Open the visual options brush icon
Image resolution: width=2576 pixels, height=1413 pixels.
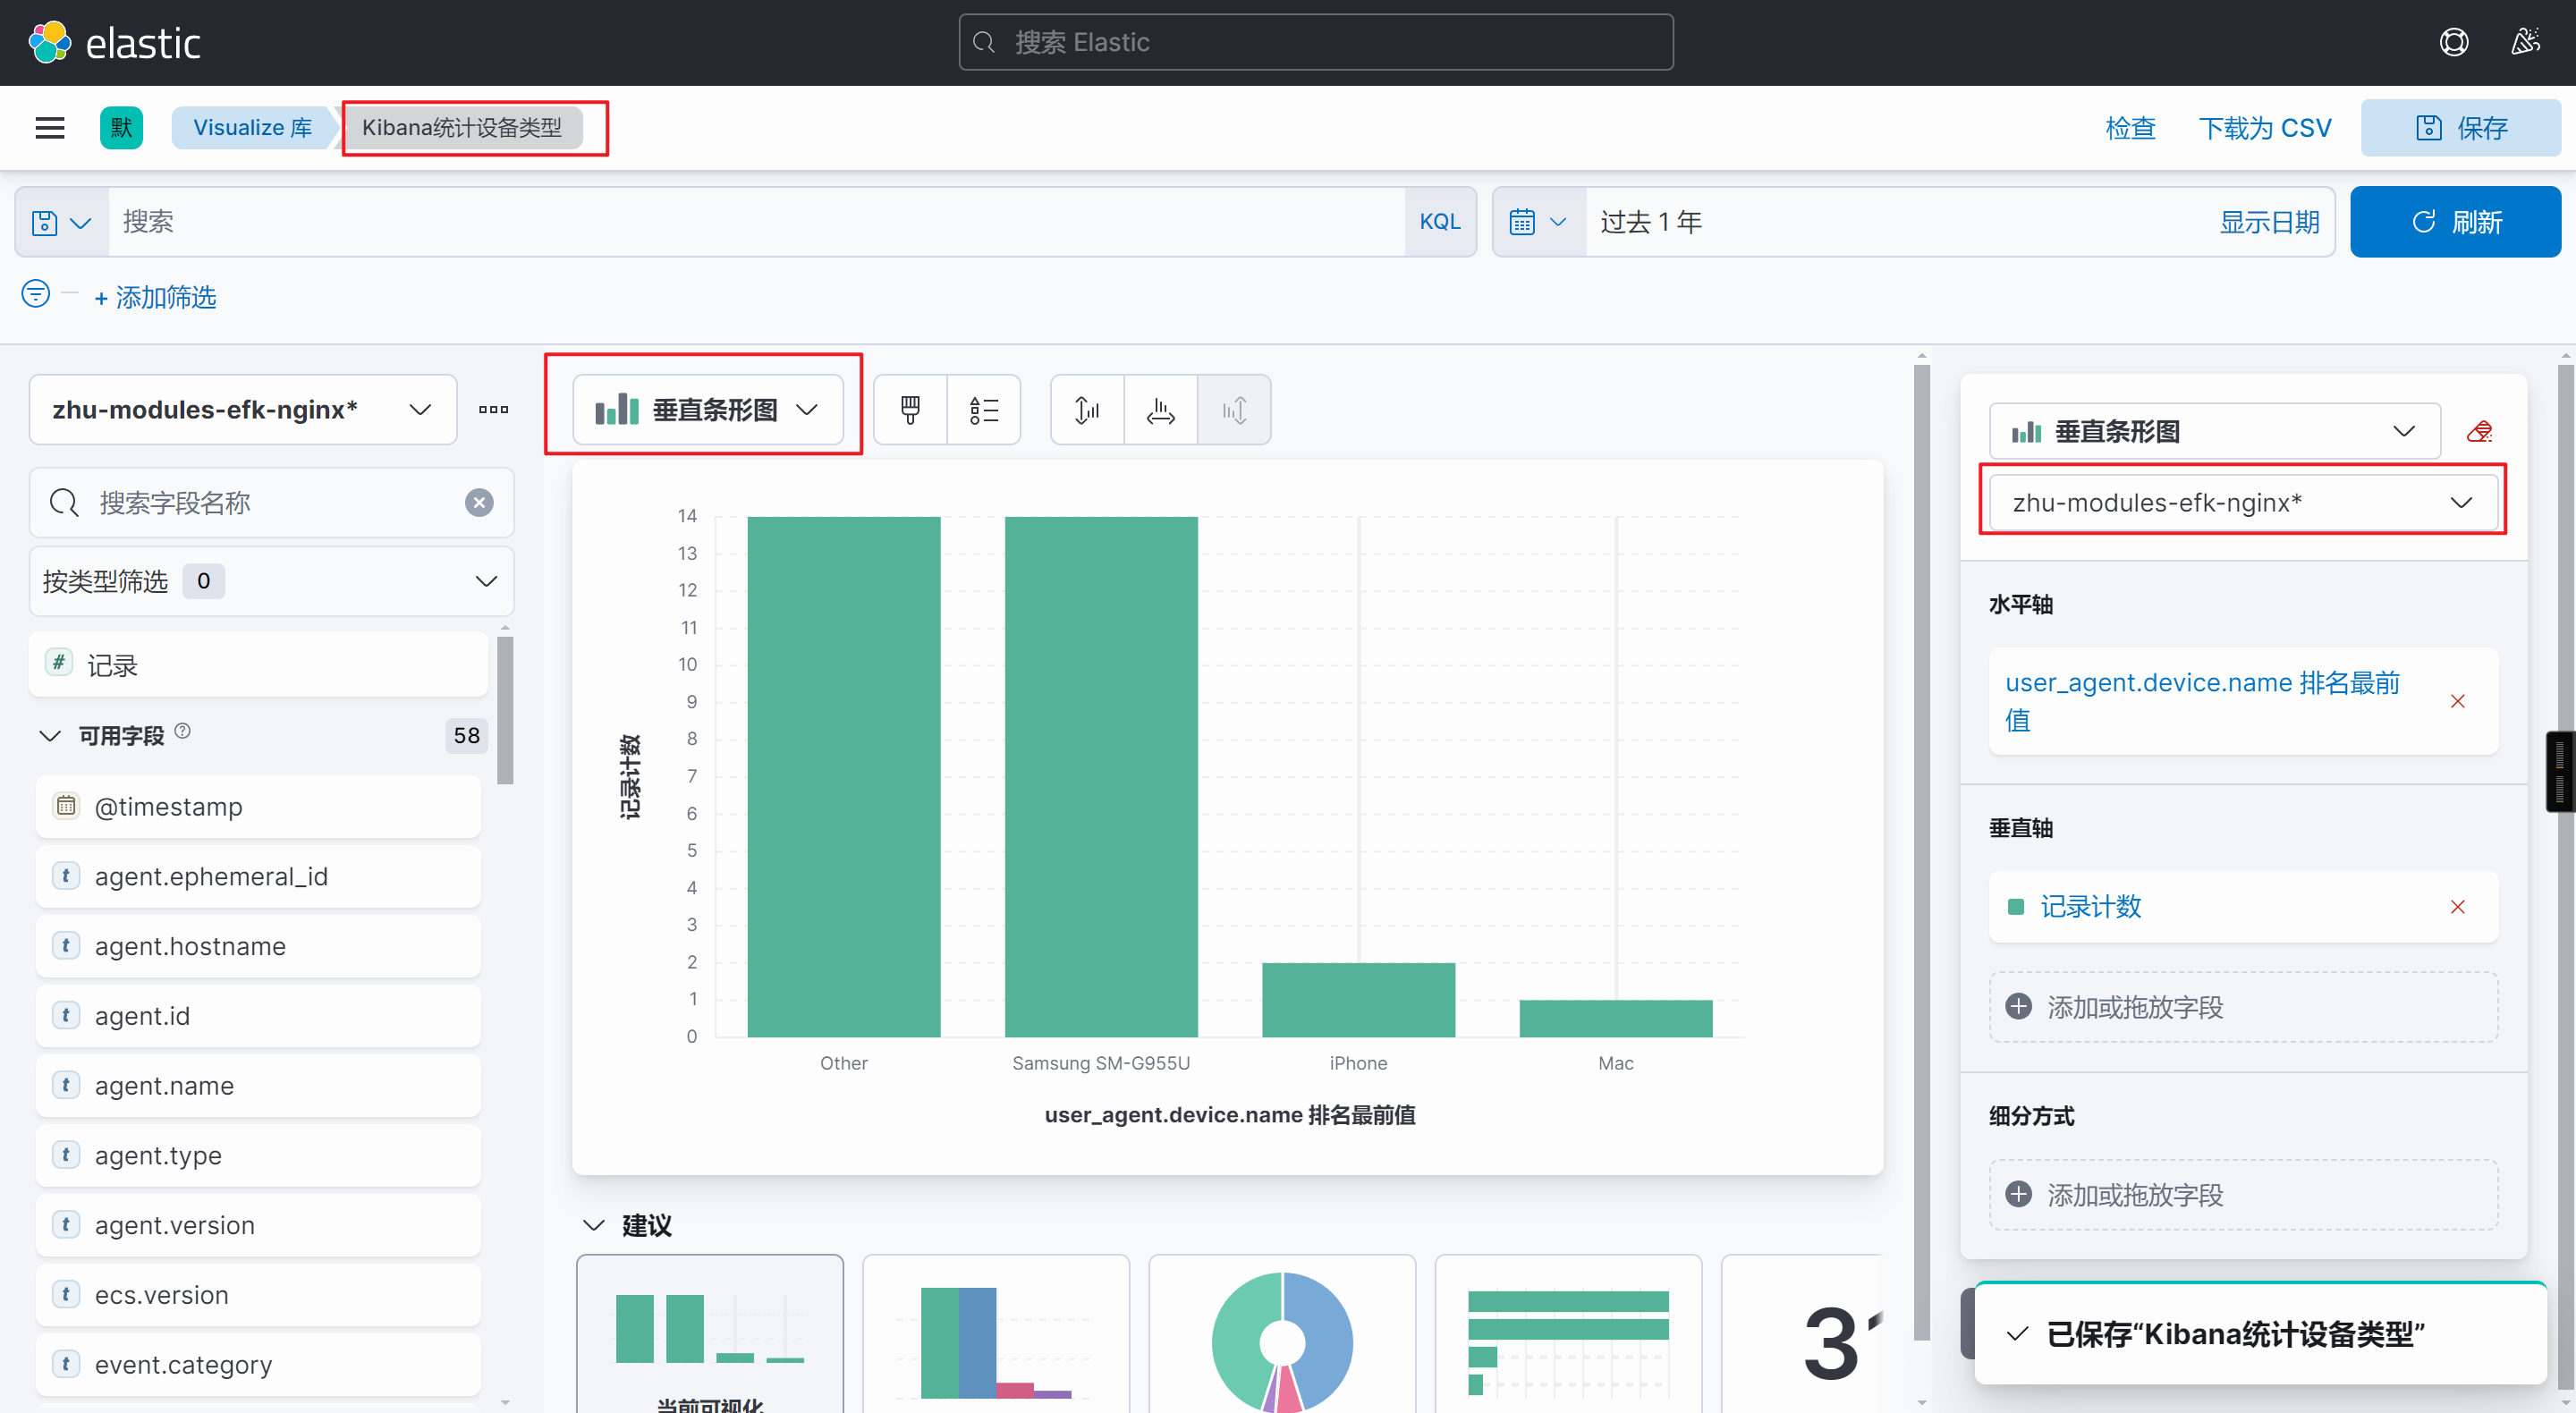pos(910,410)
